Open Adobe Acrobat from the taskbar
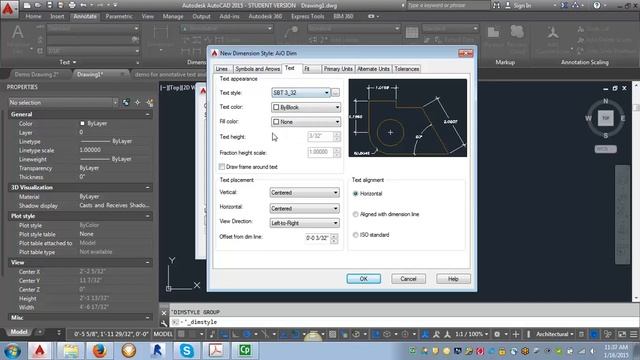640x360 pixels. tap(216, 351)
